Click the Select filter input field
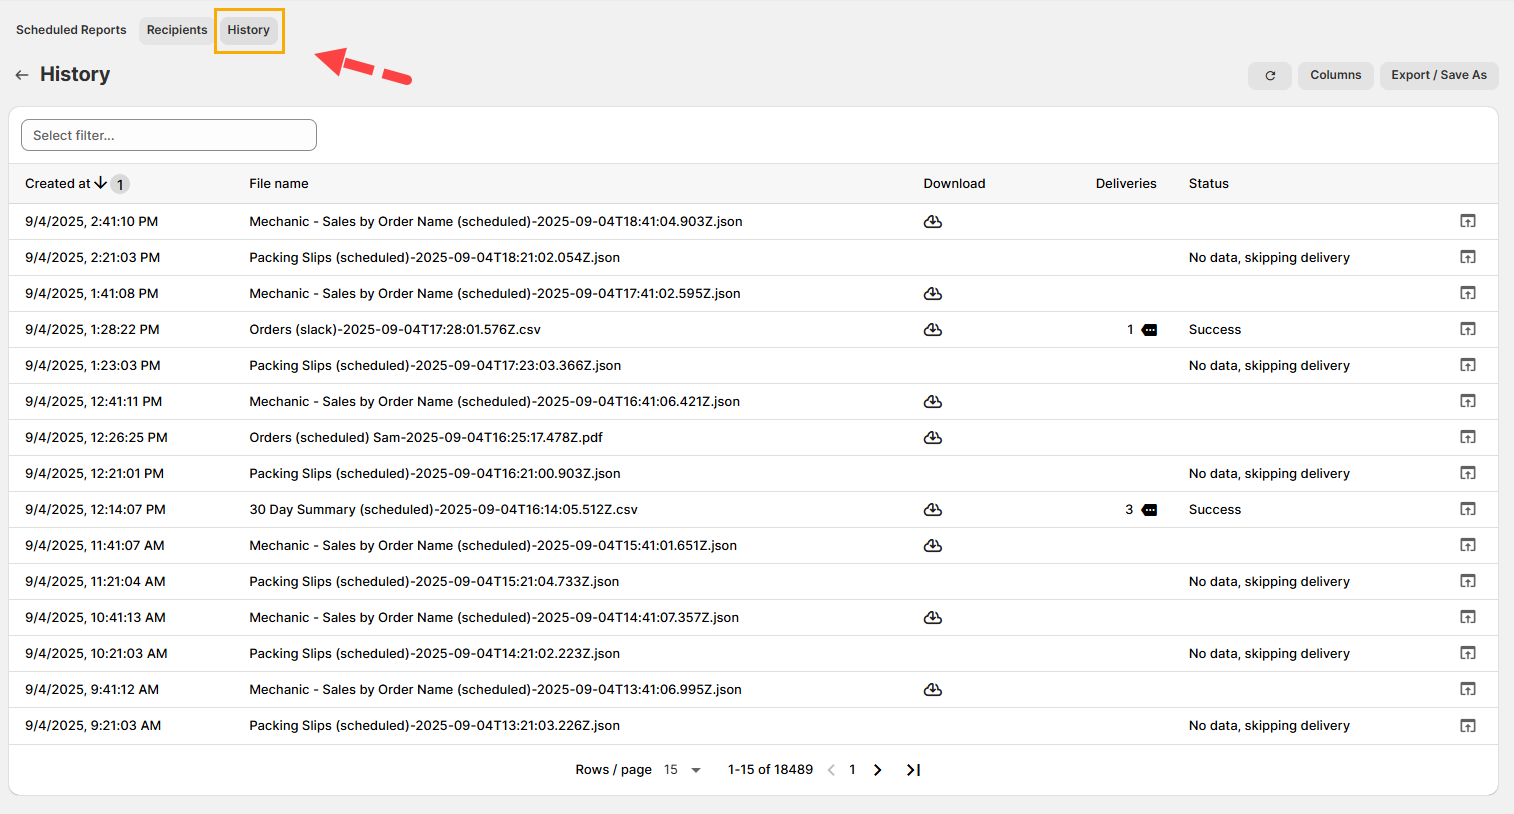 click(169, 135)
